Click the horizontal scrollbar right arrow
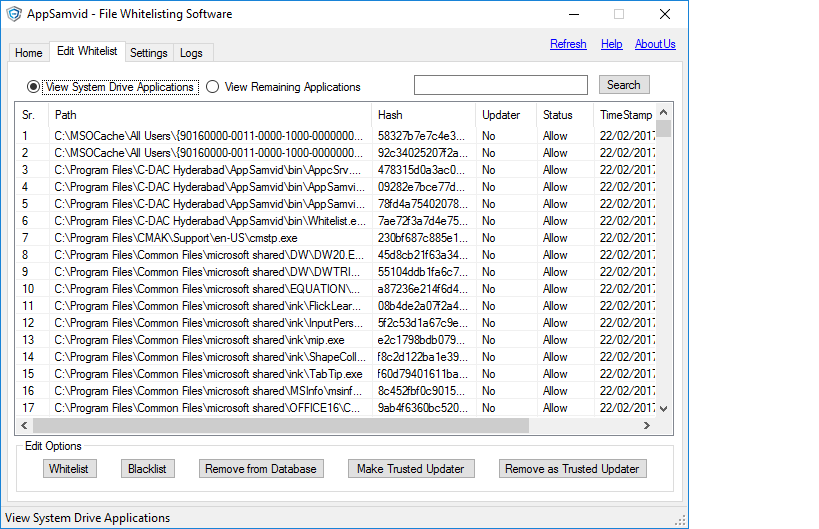 coord(648,426)
